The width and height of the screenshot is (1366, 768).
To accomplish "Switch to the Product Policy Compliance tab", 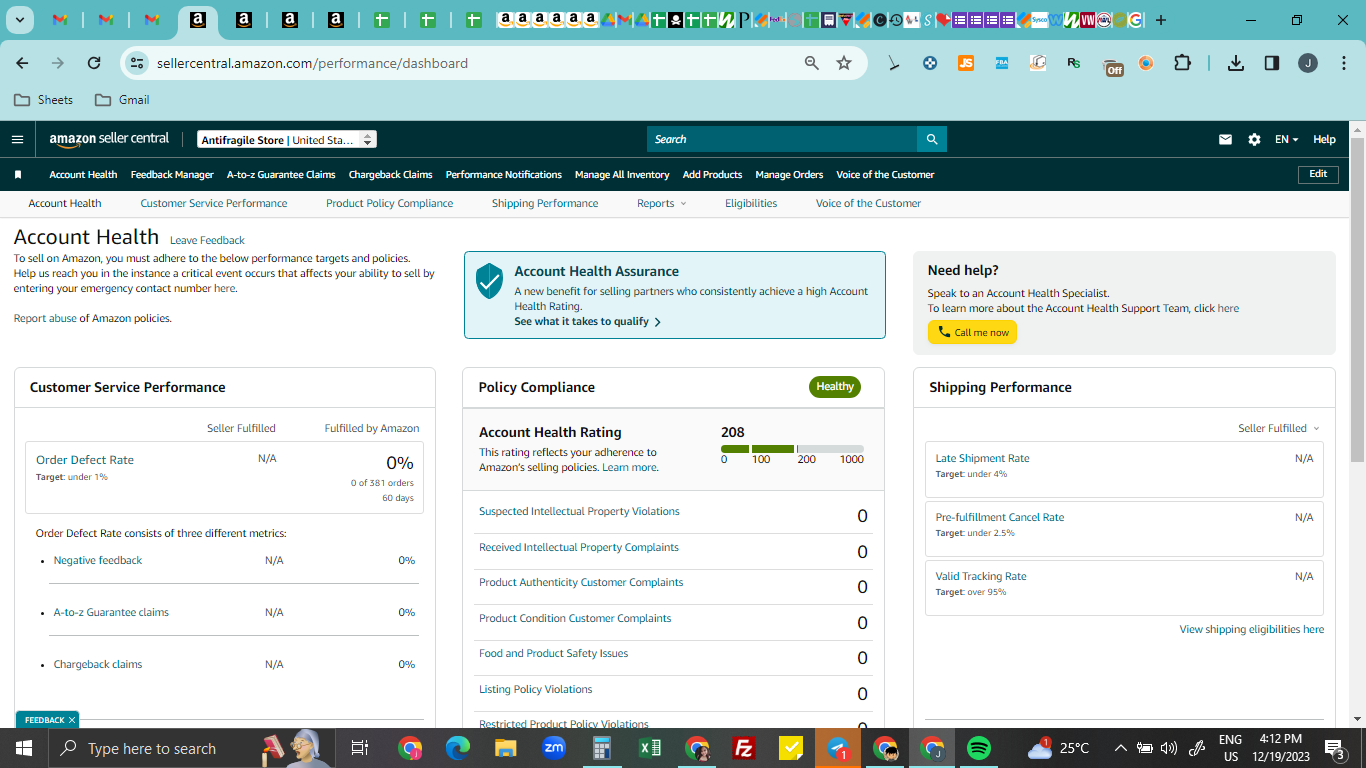I will click(x=389, y=203).
